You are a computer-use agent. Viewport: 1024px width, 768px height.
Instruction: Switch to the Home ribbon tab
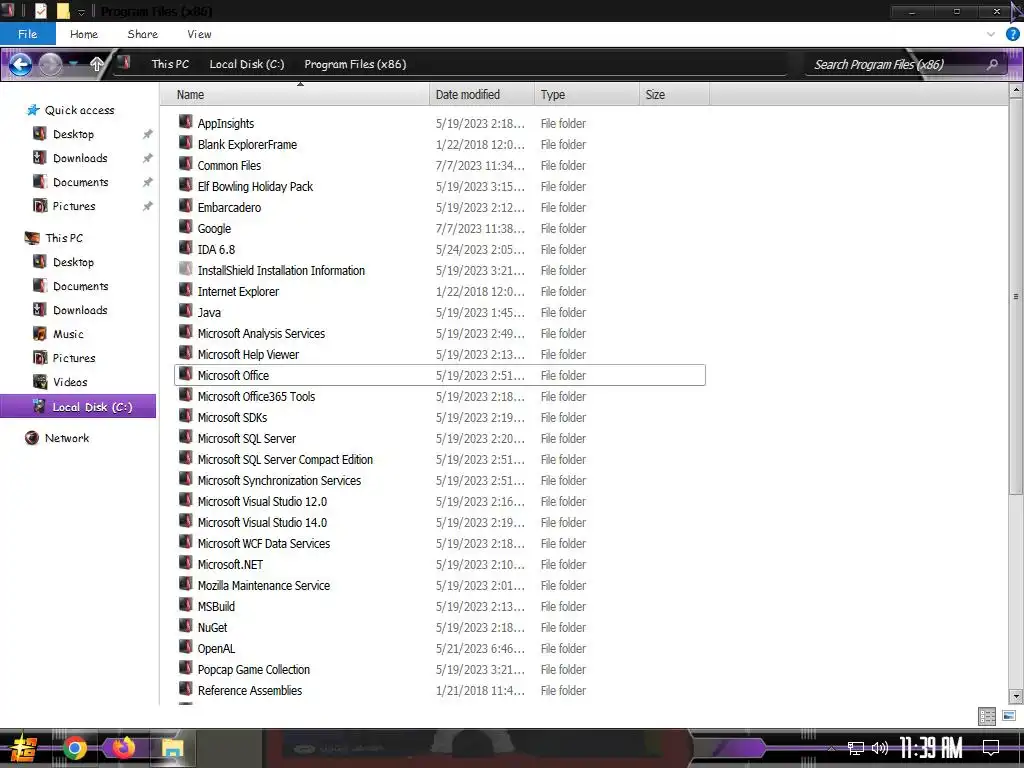[84, 34]
